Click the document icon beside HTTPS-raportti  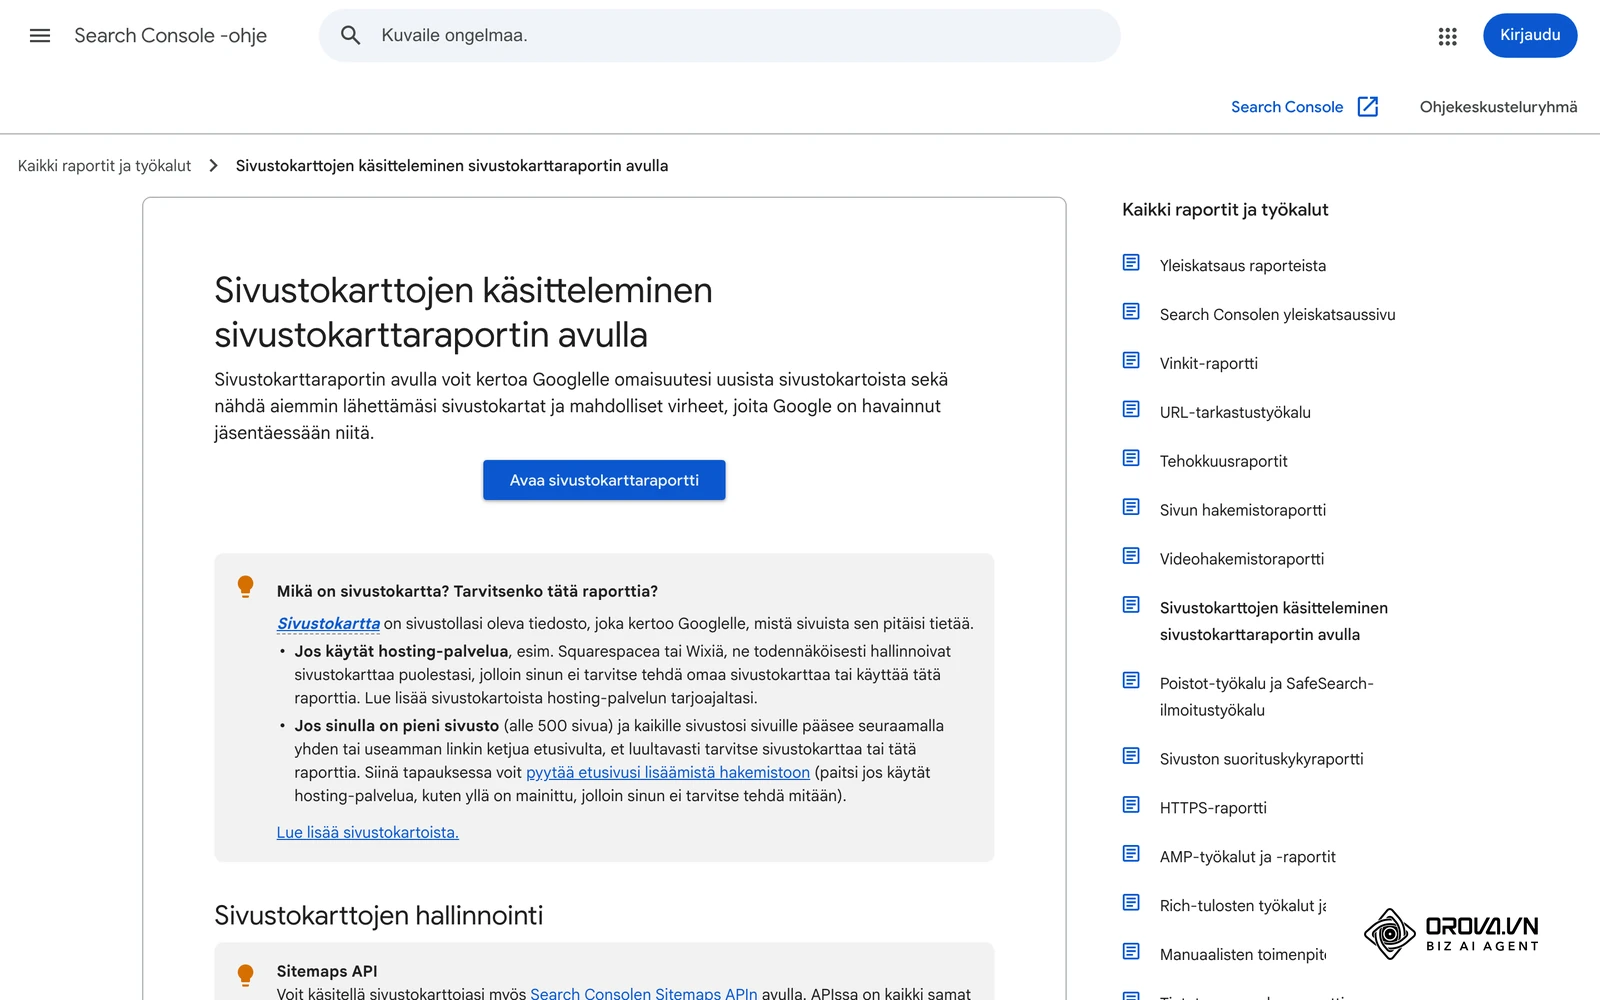[1131, 805]
